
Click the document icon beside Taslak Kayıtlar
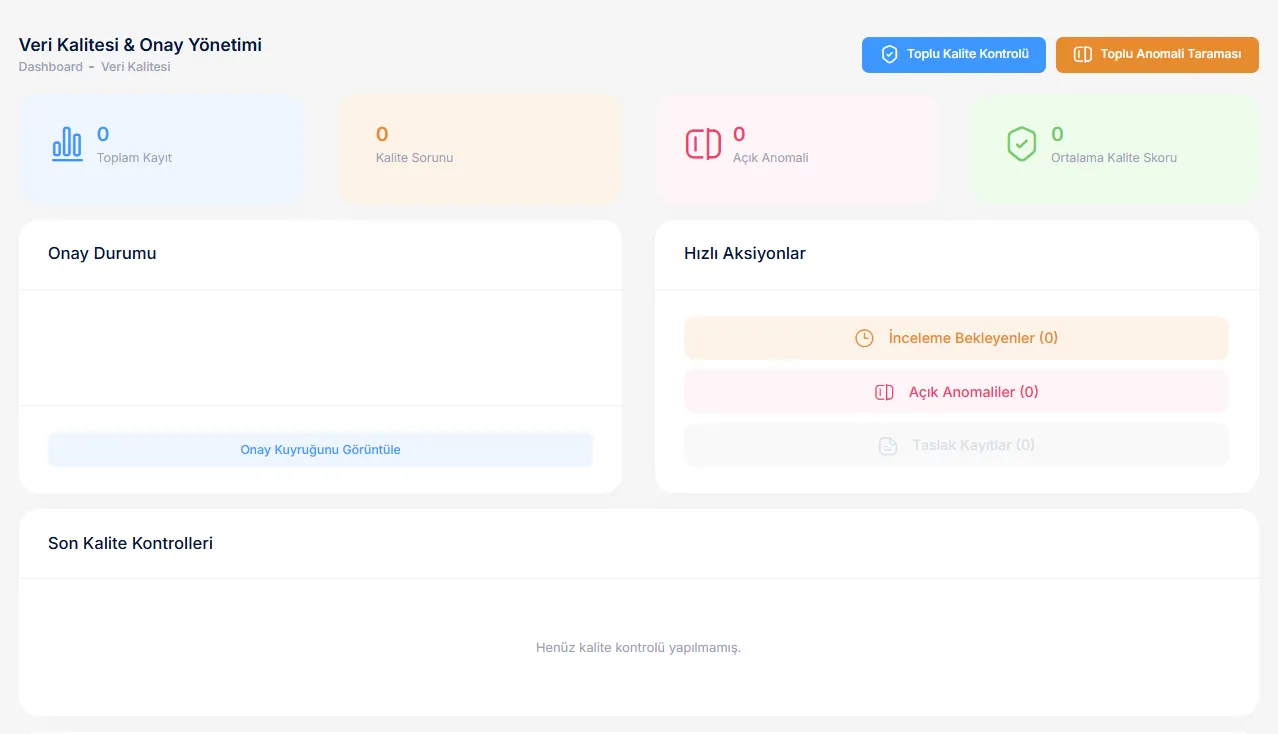click(887, 445)
